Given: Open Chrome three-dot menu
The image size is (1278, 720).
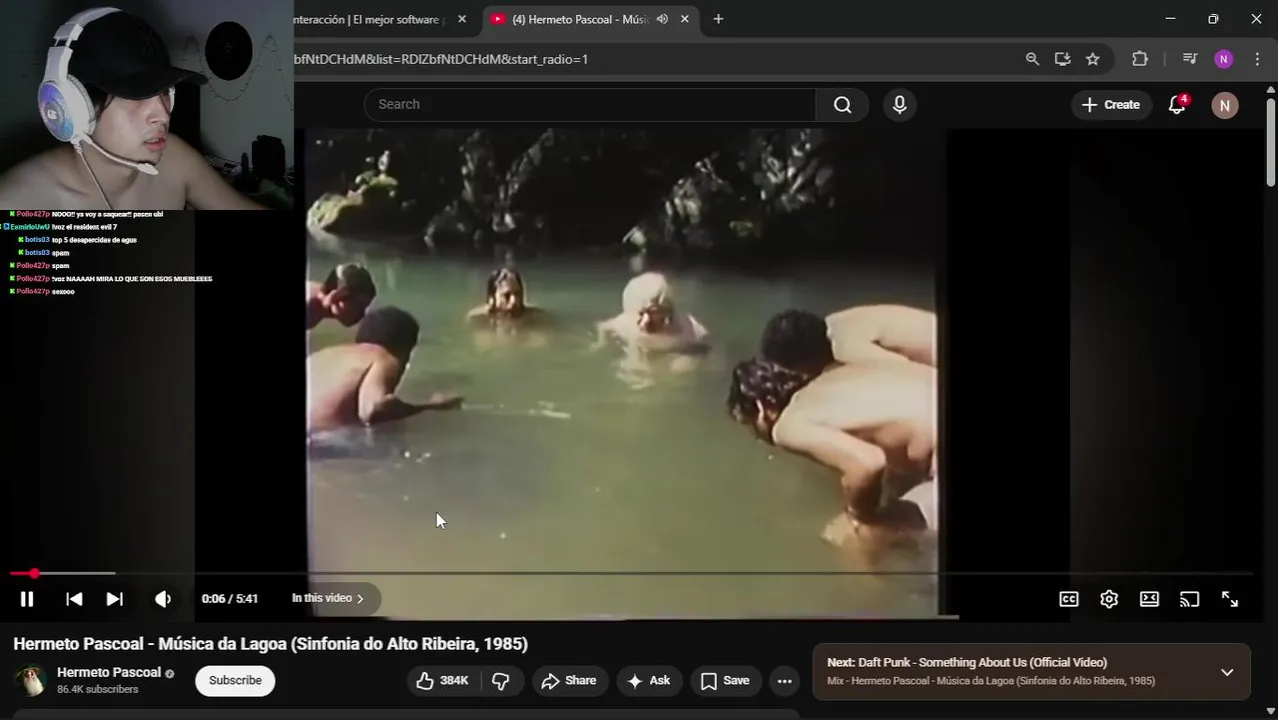Looking at the screenshot, I should point(1257,59).
